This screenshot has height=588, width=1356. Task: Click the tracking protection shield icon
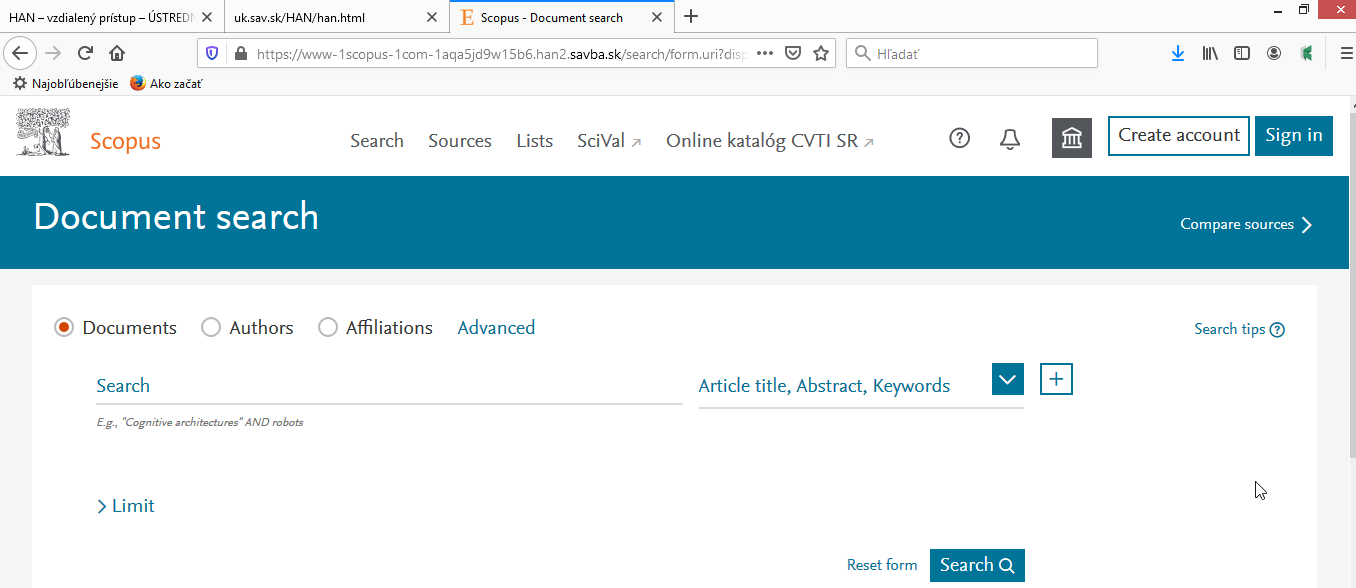pos(212,53)
